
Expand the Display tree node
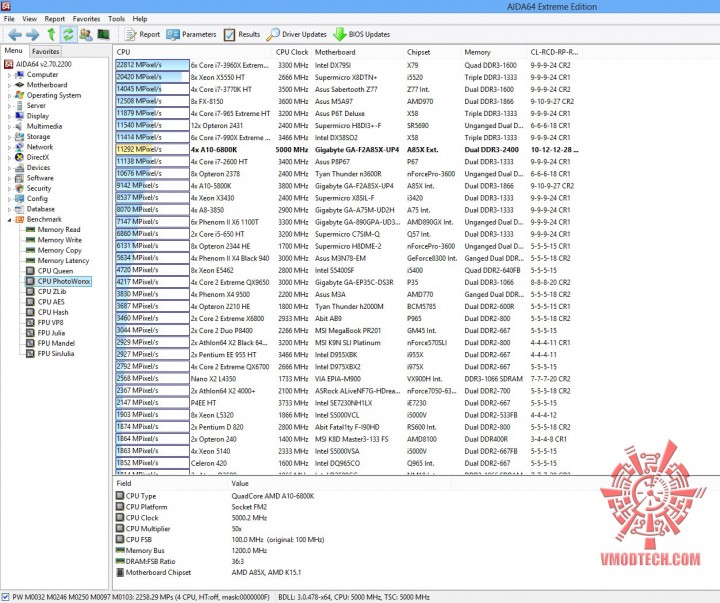pyautogui.click(x=9, y=116)
